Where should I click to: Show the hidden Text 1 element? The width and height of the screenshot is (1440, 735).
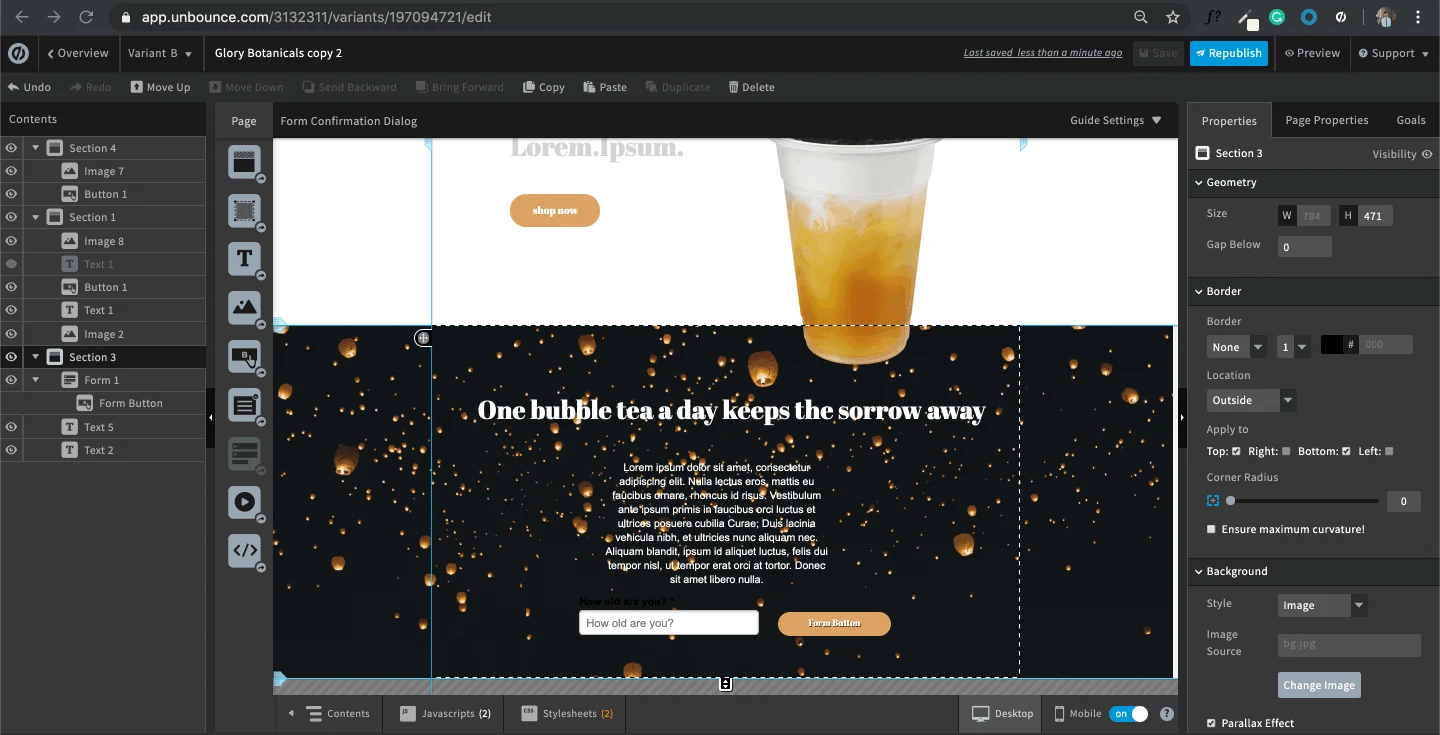(x=11, y=264)
